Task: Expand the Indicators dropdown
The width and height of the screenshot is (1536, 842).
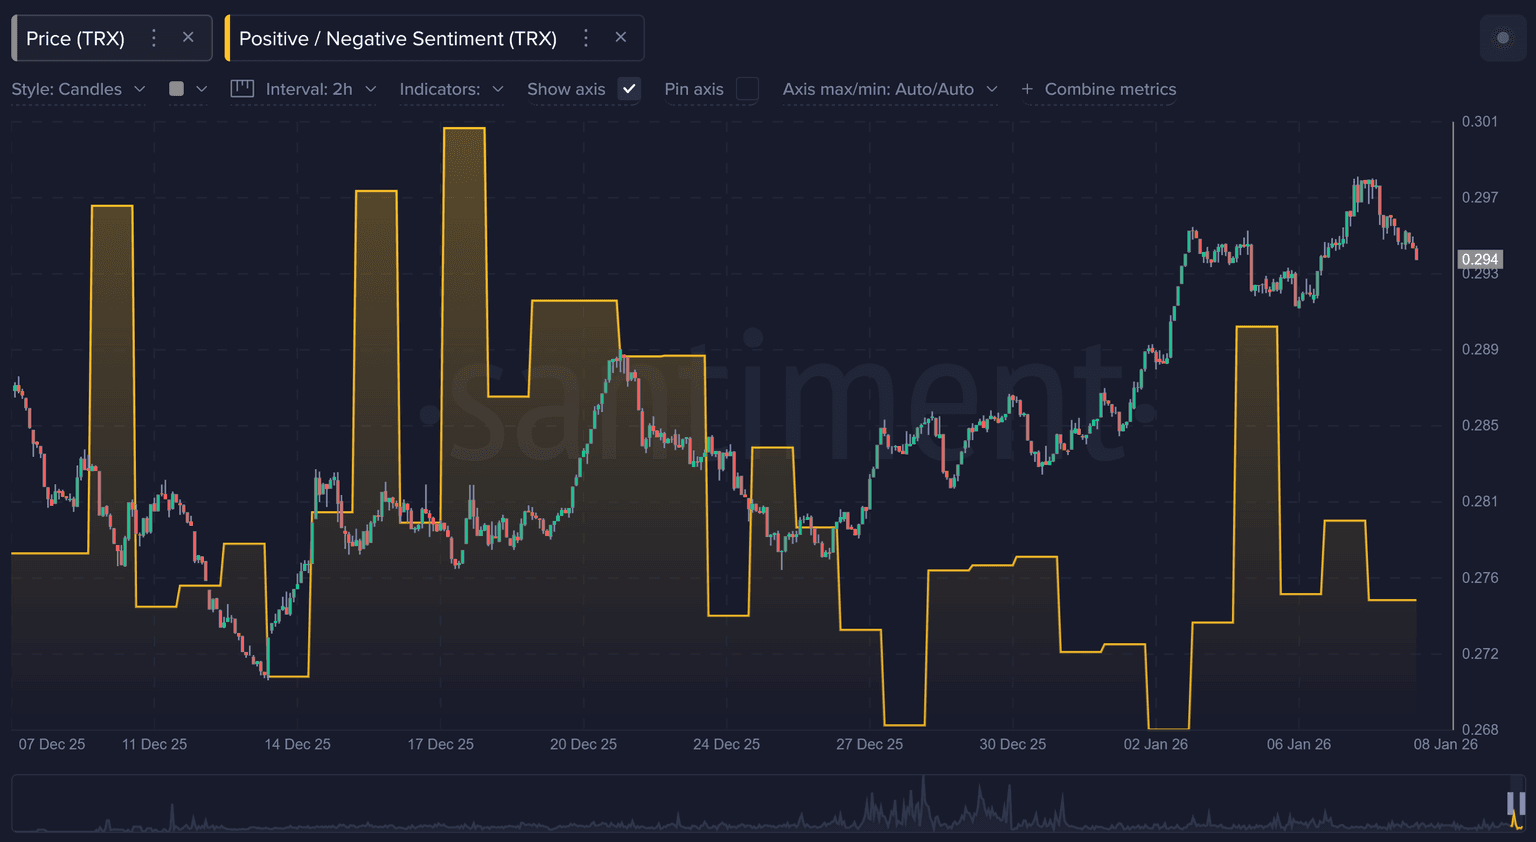Action: [451, 89]
